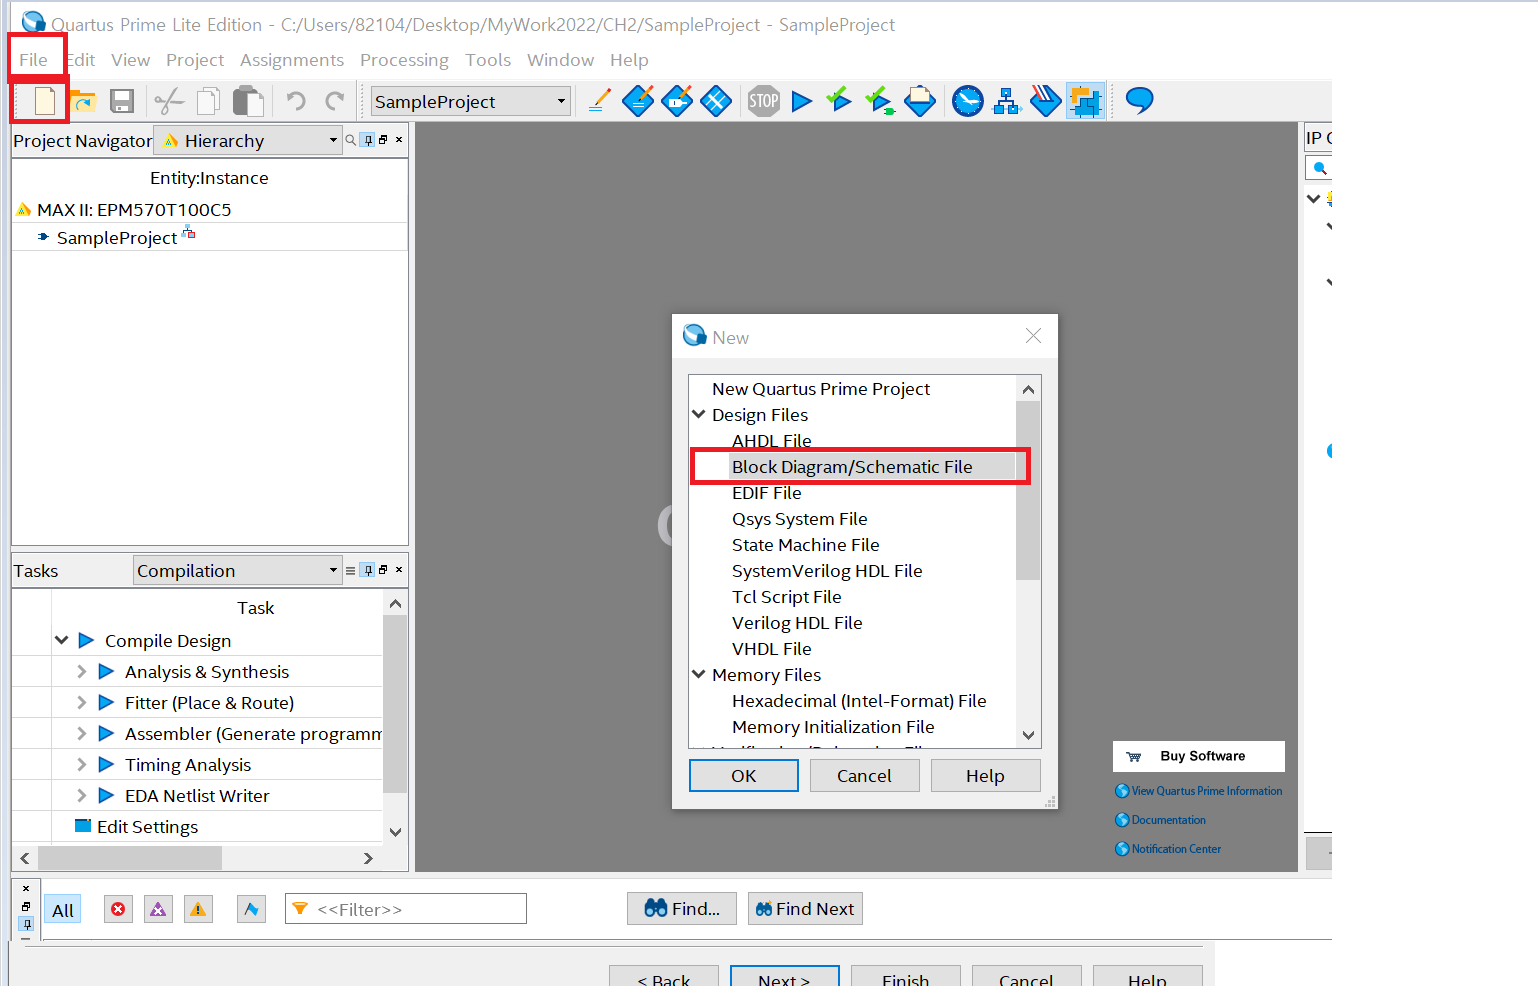
Task: Open the Project menu
Action: point(195,60)
